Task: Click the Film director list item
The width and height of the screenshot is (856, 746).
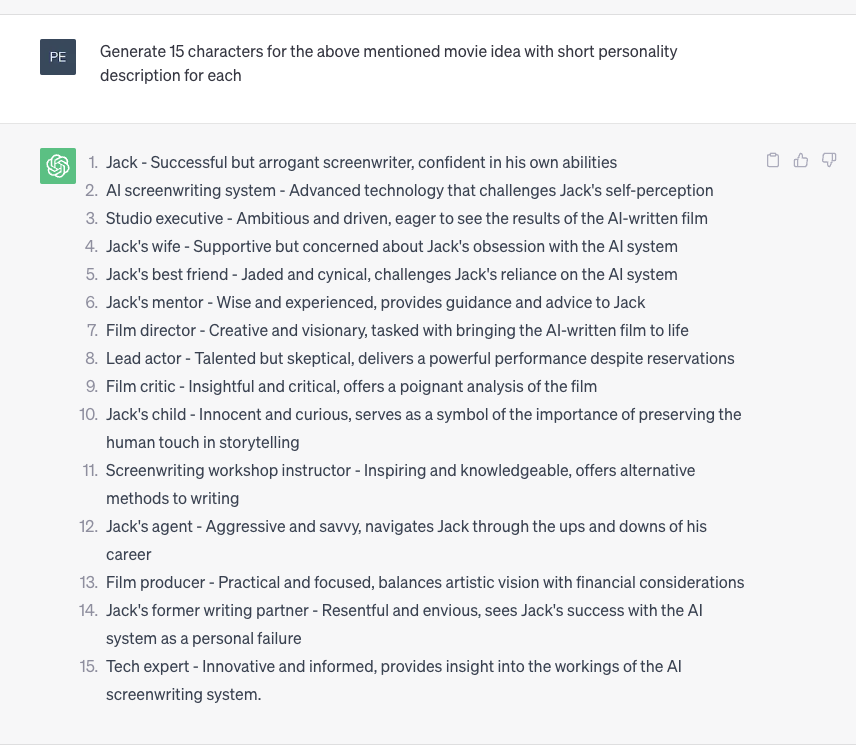Action: coord(397,330)
